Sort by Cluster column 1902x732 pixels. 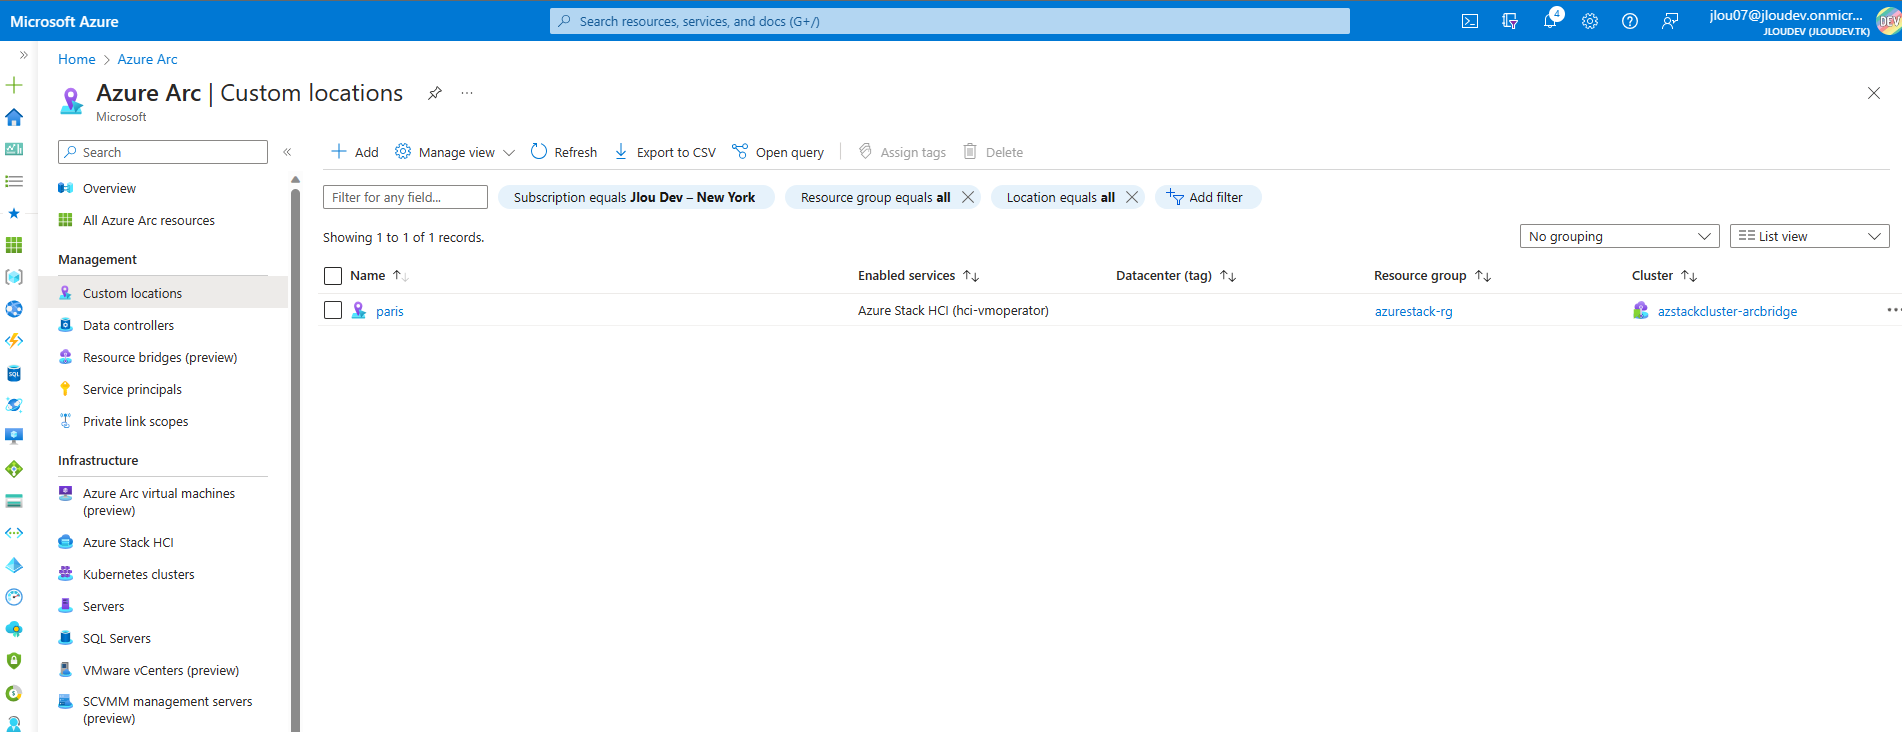pyautogui.click(x=1664, y=276)
